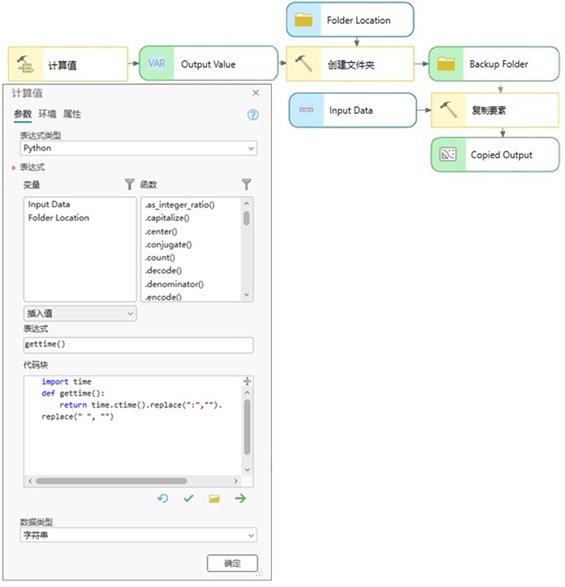Click the 确定 button

[x=232, y=563]
